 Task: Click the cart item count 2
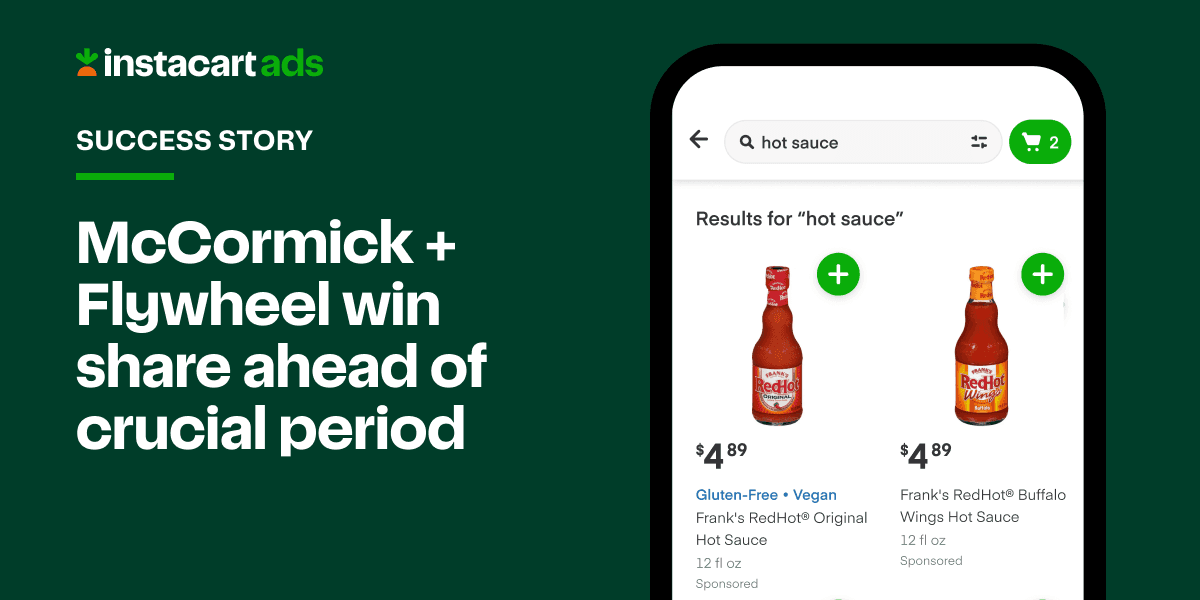pos(1054,143)
